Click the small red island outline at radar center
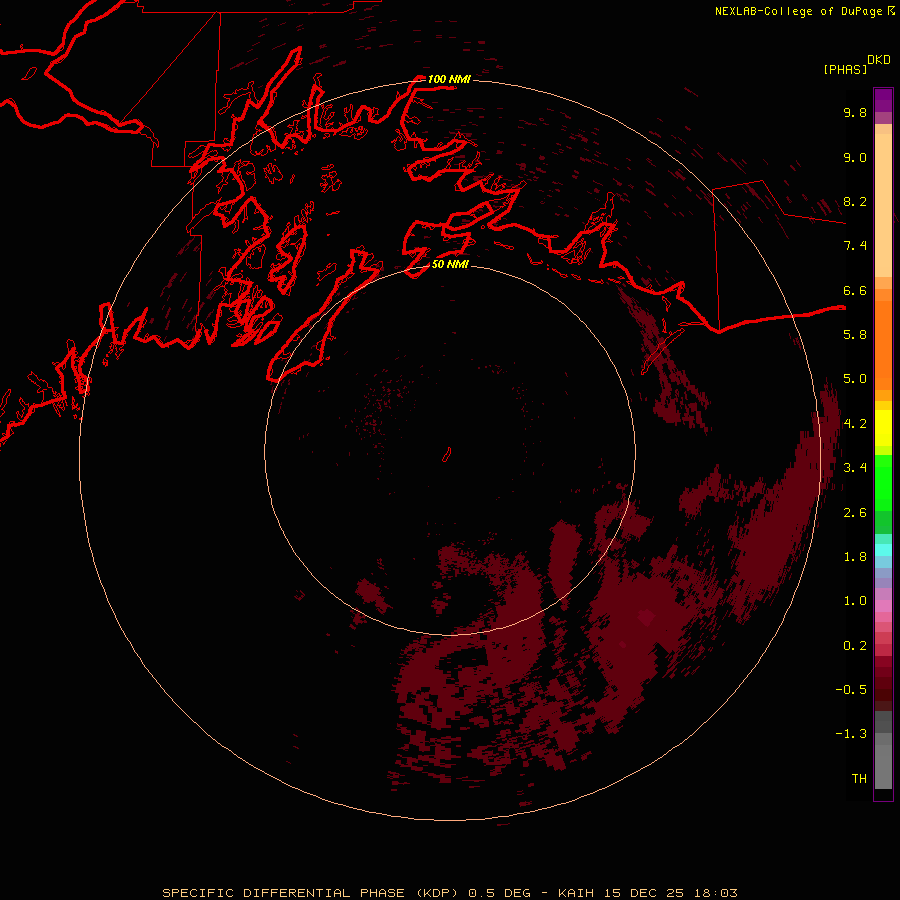Image resolution: width=900 pixels, height=900 pixels. pyautogui.click(x=447, y=455)
